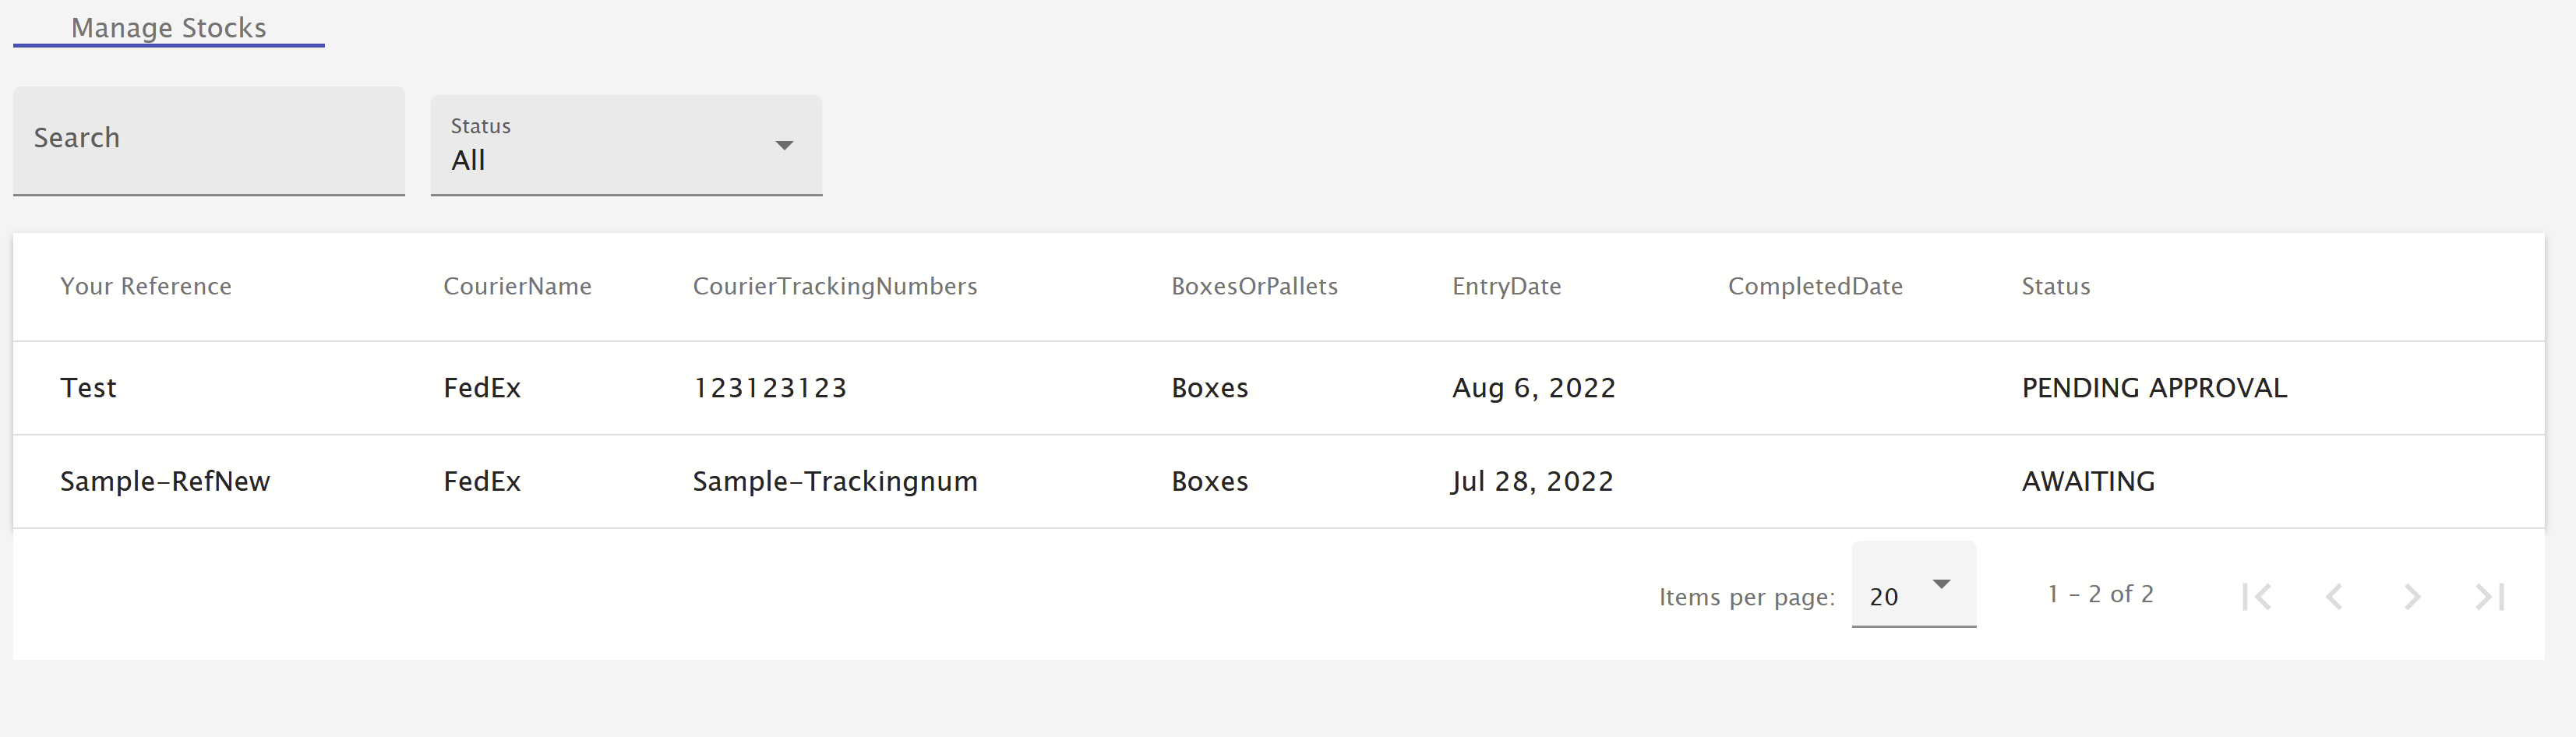Open the Status filter set to All
Viewport: 2576px width, 737px height.
coord(625,145)
